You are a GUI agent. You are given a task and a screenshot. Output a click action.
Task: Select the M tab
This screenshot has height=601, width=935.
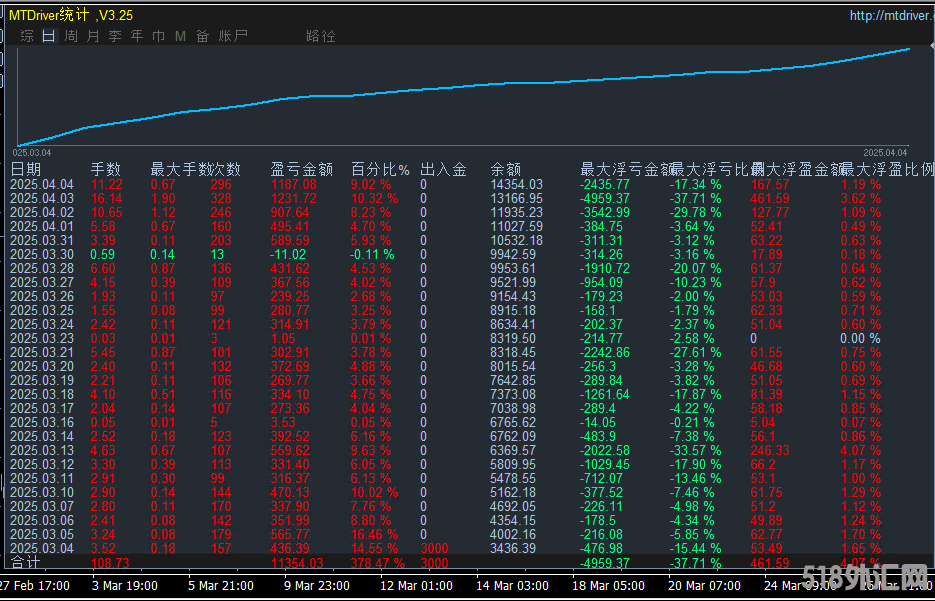pos(180,36)
